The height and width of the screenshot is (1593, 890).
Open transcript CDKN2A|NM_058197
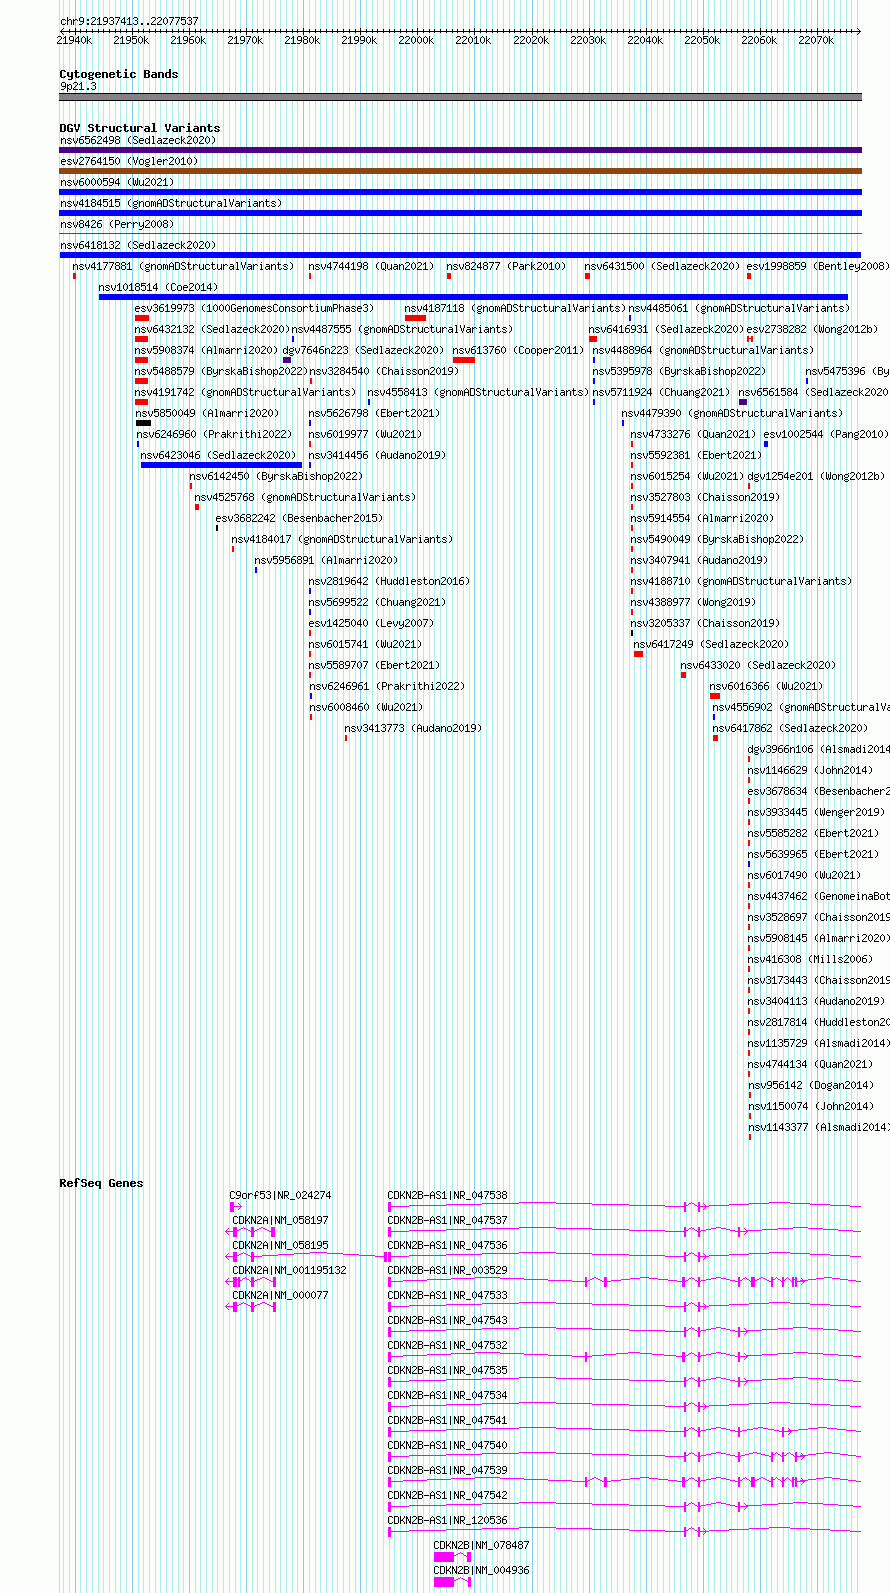280,1220
